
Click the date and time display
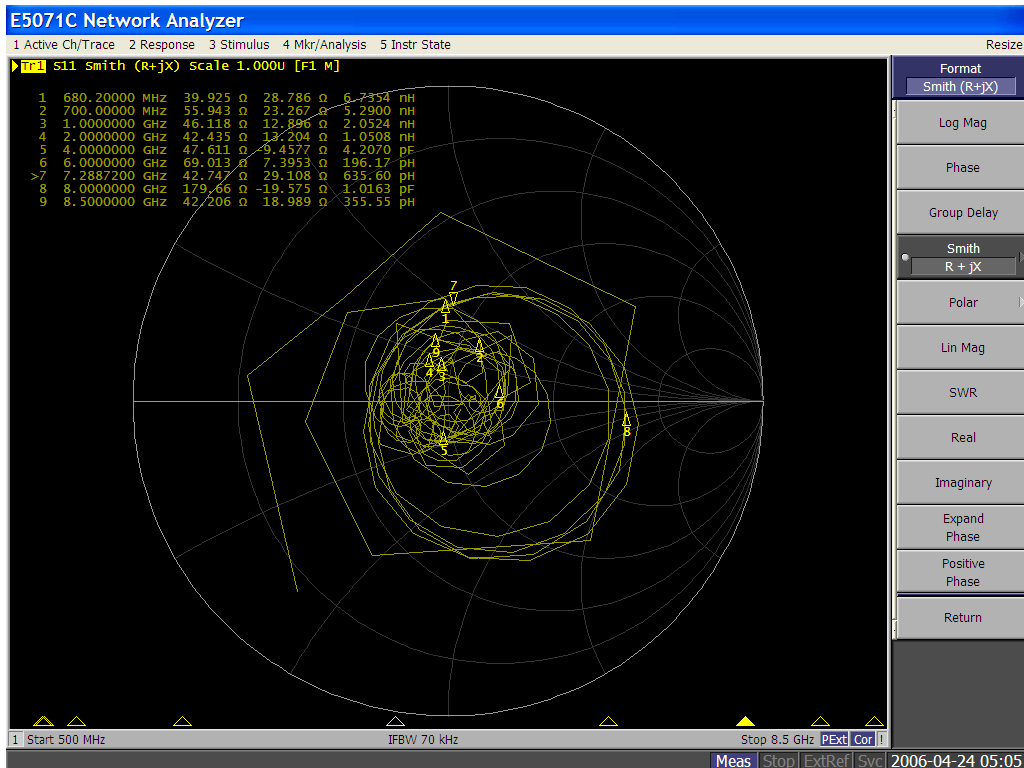(956, 760)
